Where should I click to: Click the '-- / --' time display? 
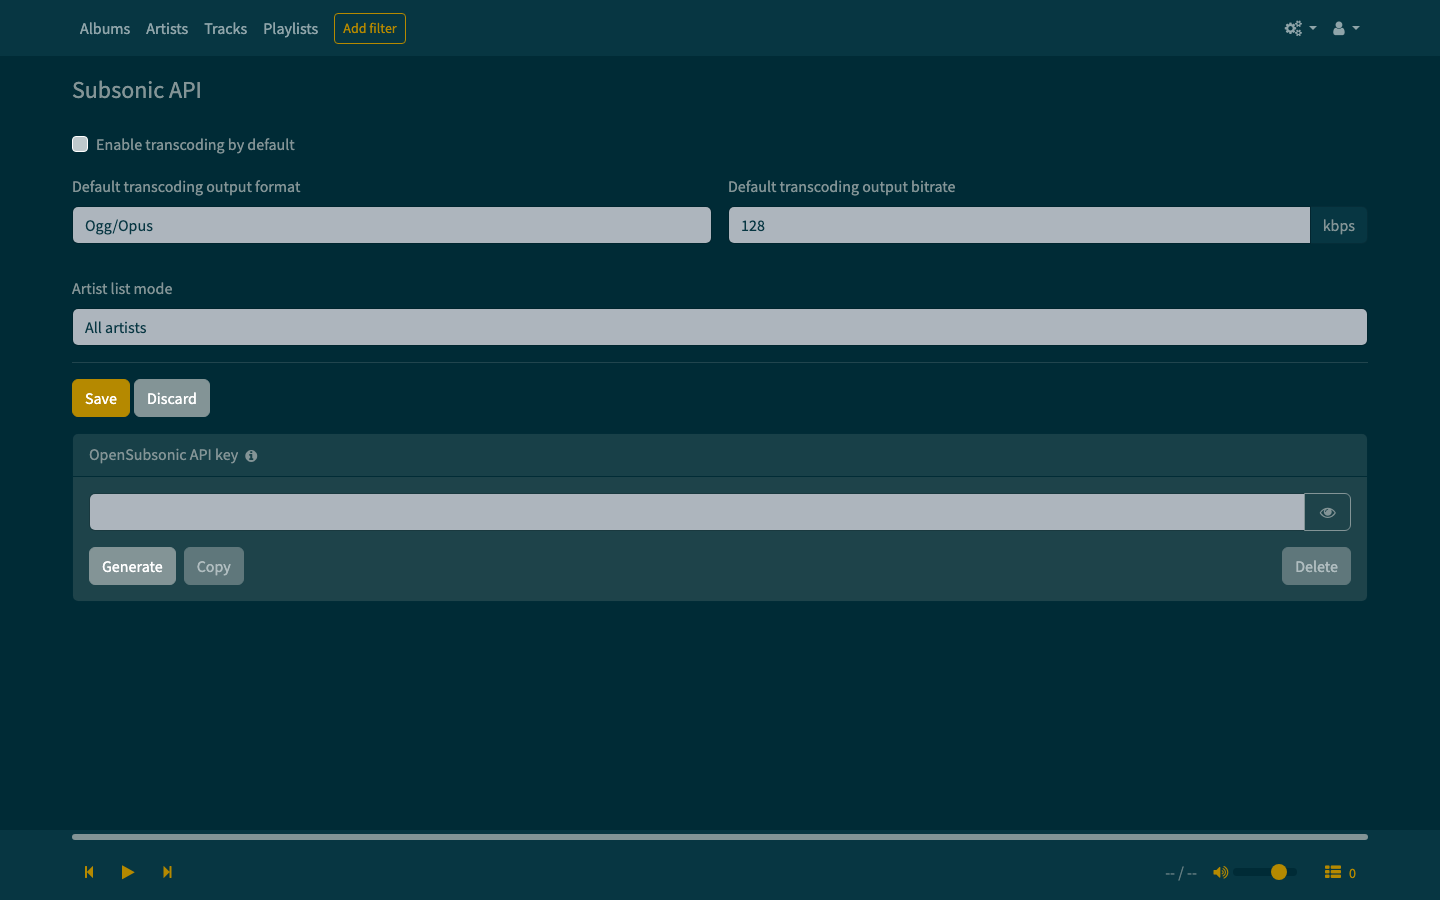coord(1181,873)
